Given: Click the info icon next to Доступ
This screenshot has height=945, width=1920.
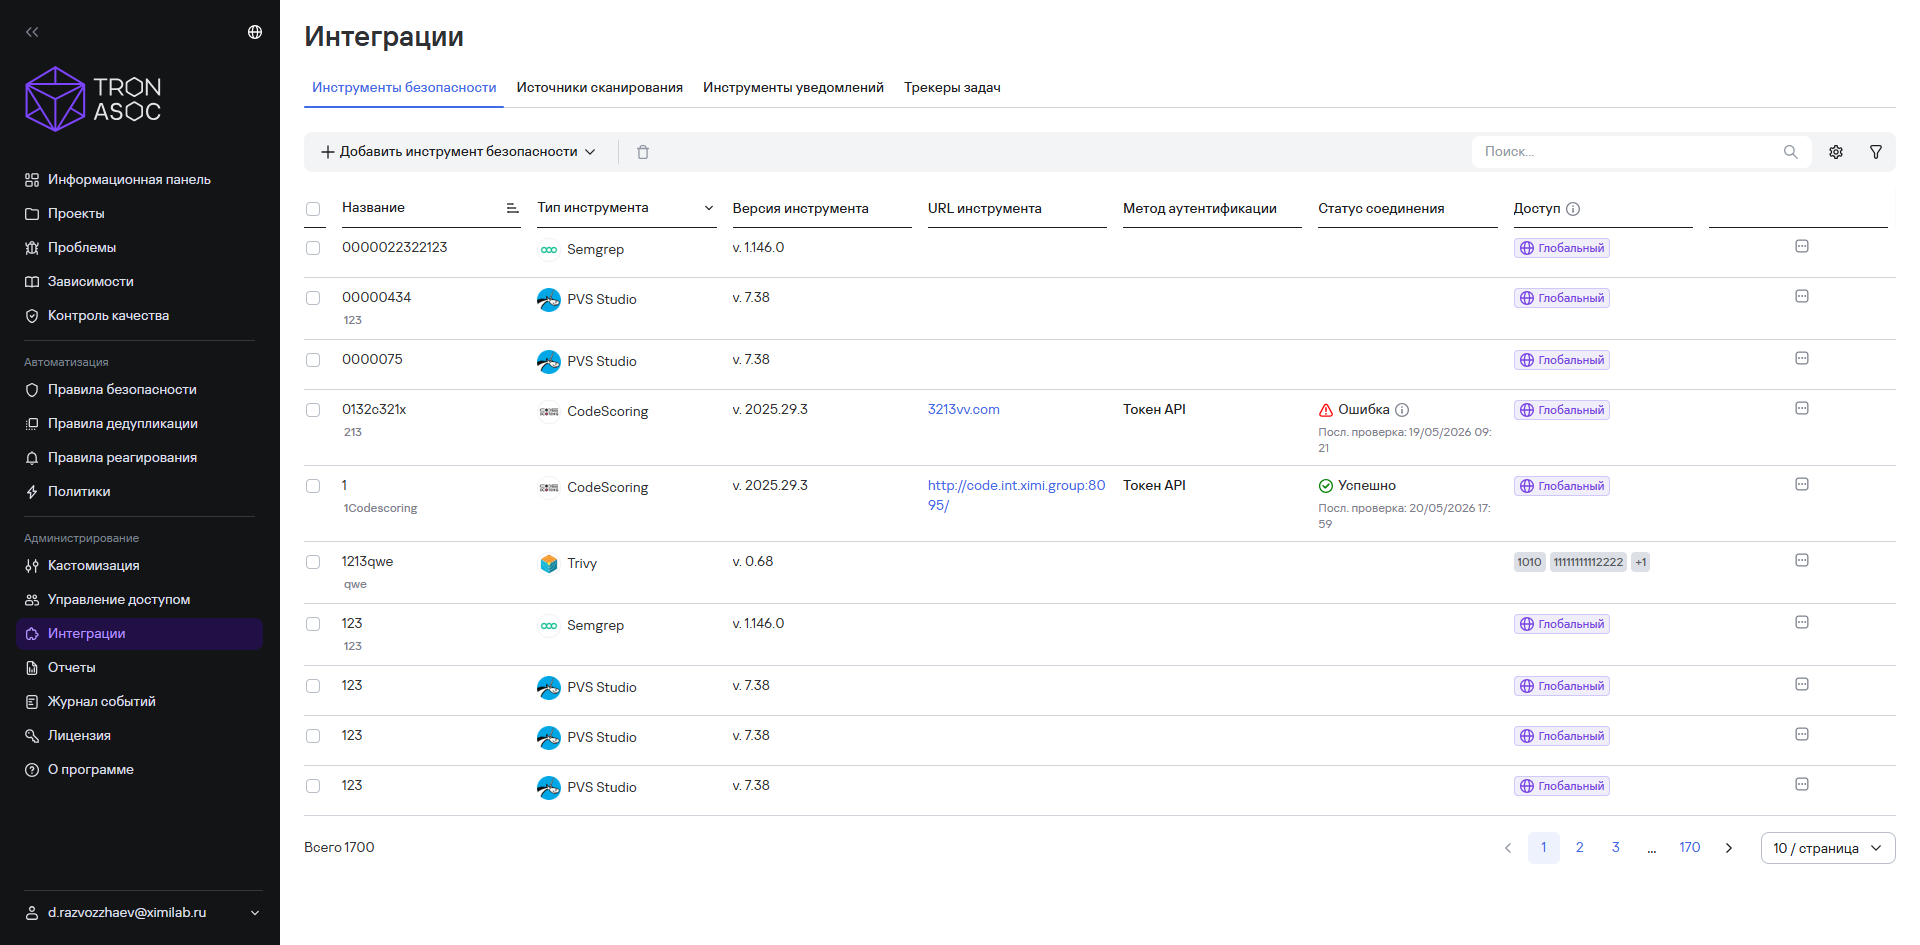Looking at the screenshot, I should click(1573, 209).
